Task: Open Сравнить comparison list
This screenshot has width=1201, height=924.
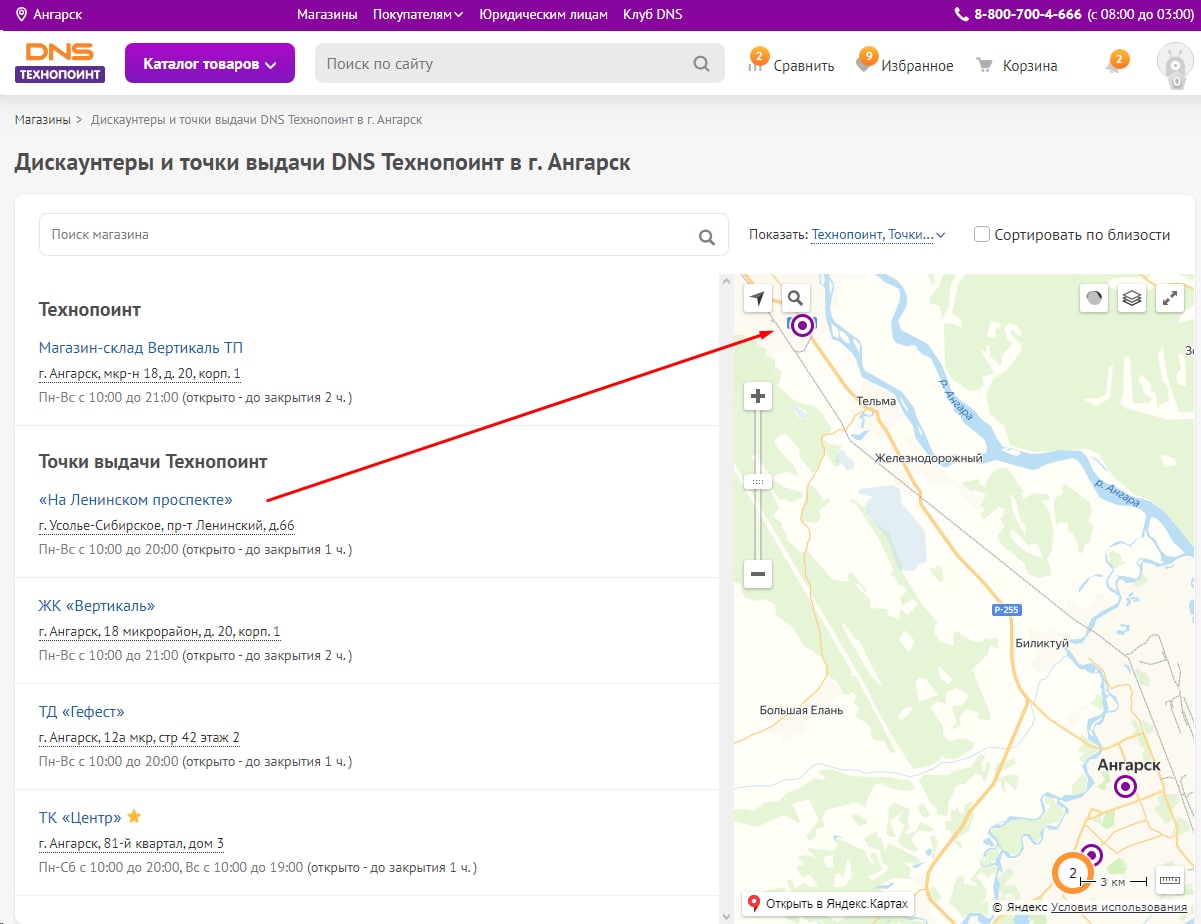Action: [791, 64]
